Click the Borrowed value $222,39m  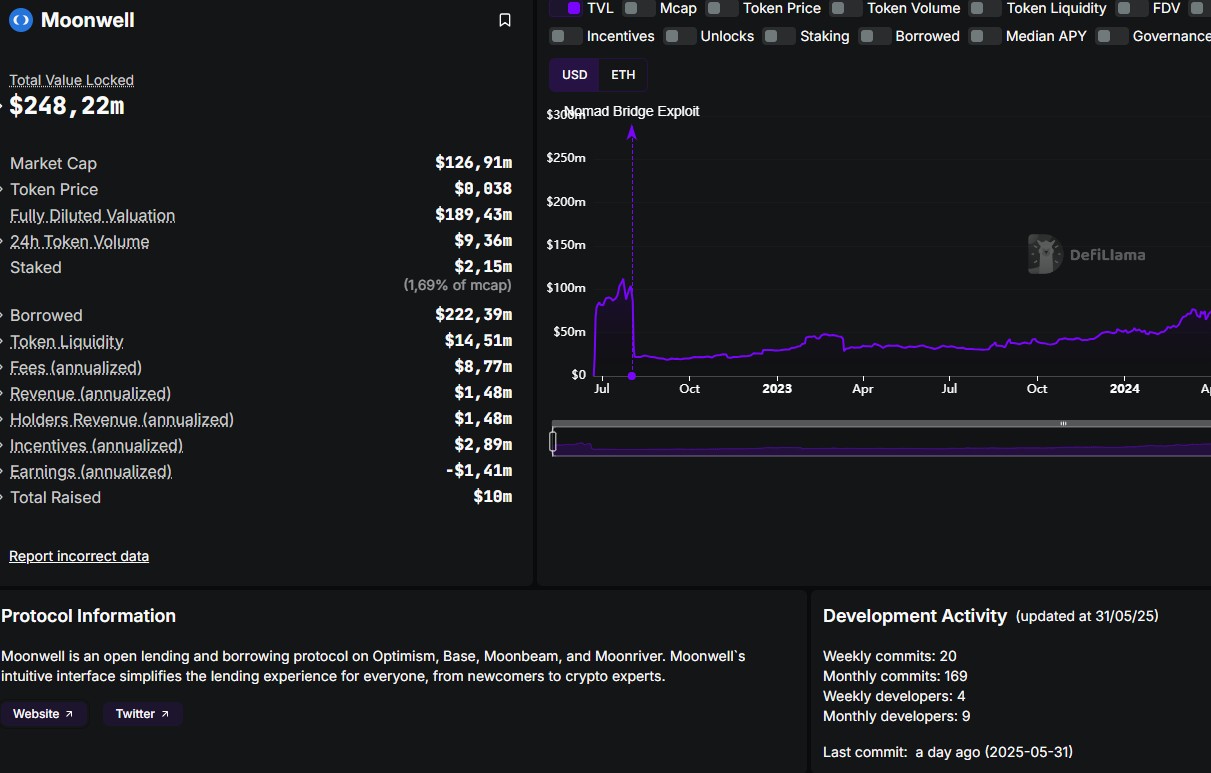[473, 315]
